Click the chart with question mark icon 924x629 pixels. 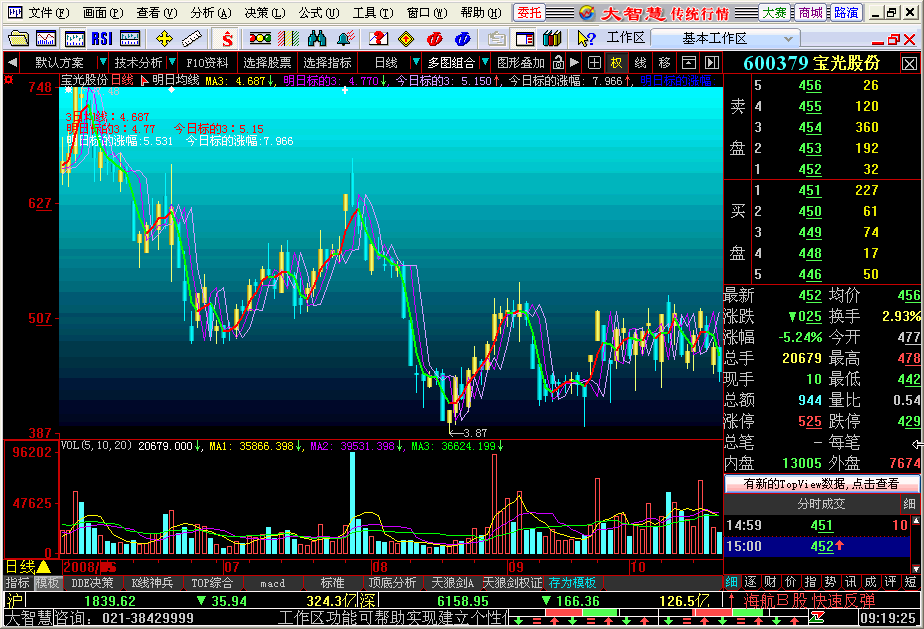coord(378,39)
